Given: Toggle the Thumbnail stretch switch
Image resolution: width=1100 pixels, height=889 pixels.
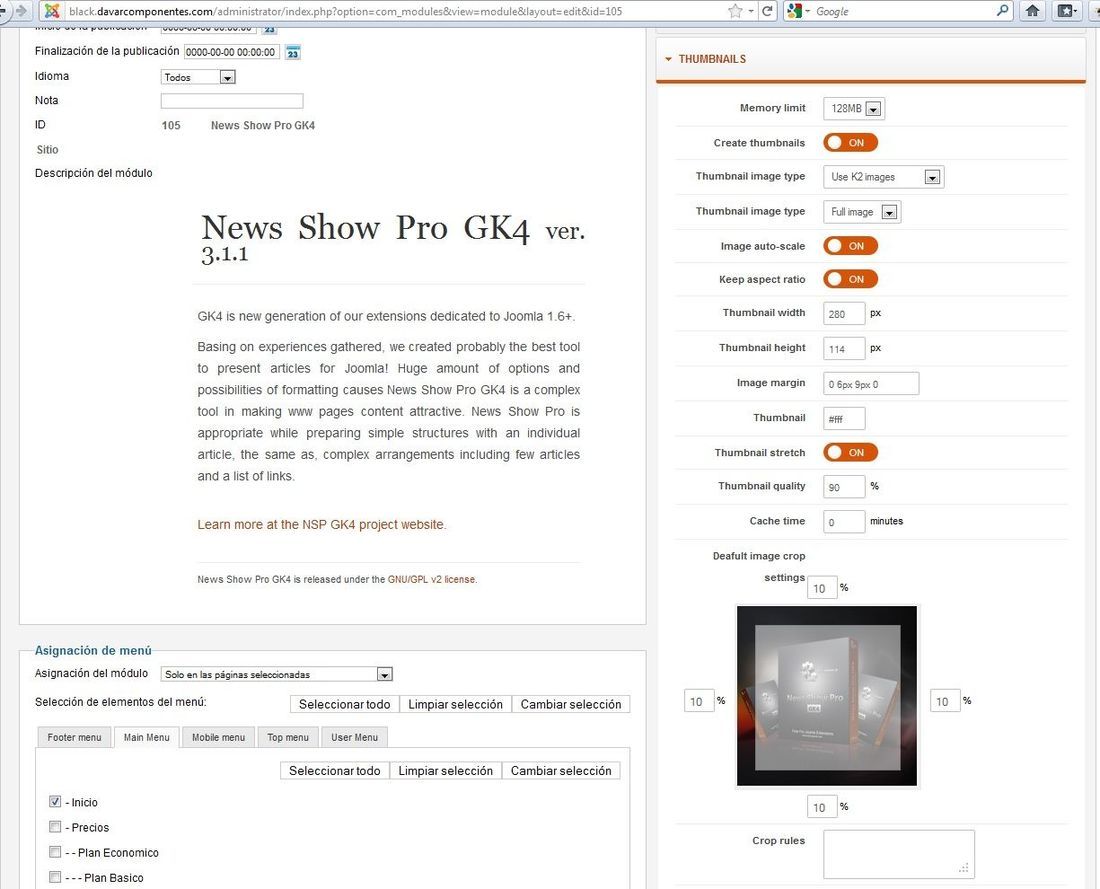Looking at the screenshot, I should click(850, 452).
